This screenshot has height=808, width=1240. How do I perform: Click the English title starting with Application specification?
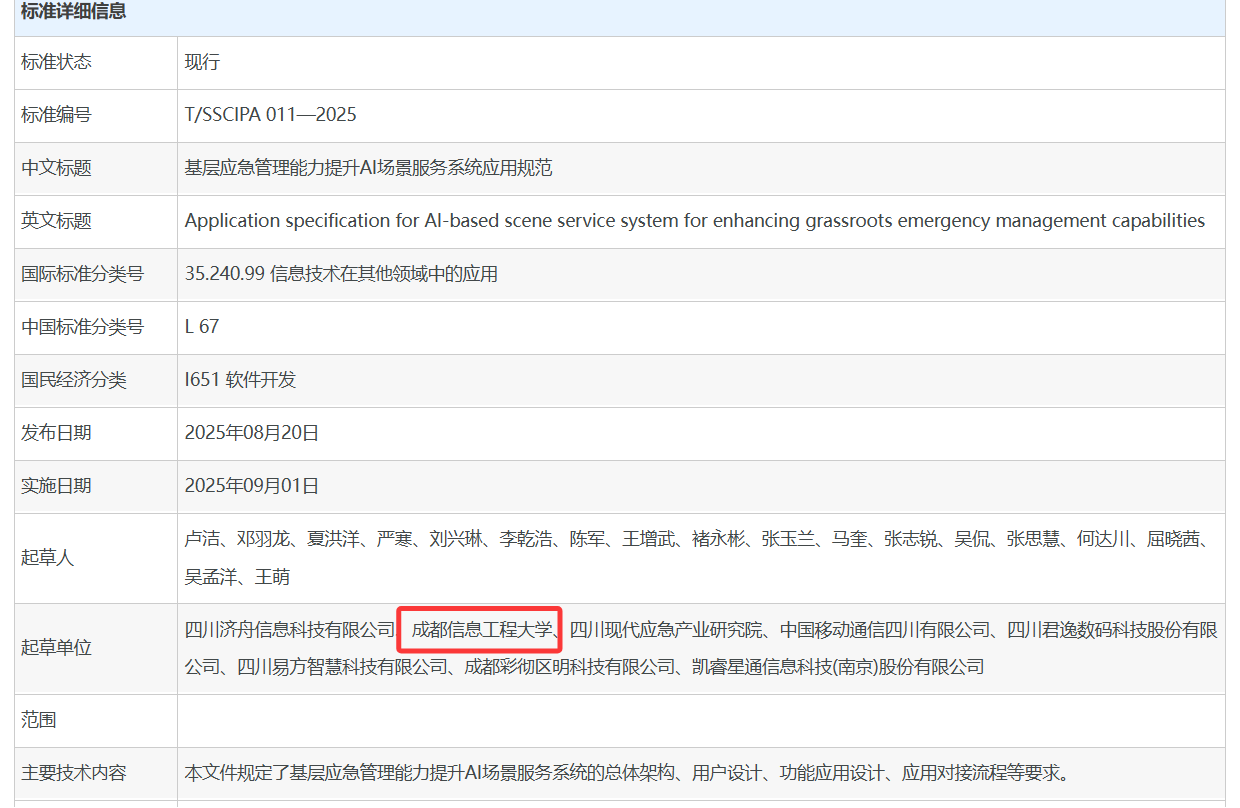(694, 221)
